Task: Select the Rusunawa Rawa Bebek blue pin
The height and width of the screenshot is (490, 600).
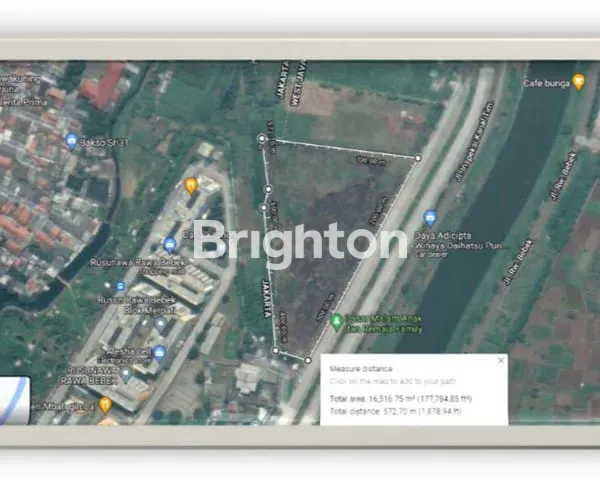Action: coord(170,245)
